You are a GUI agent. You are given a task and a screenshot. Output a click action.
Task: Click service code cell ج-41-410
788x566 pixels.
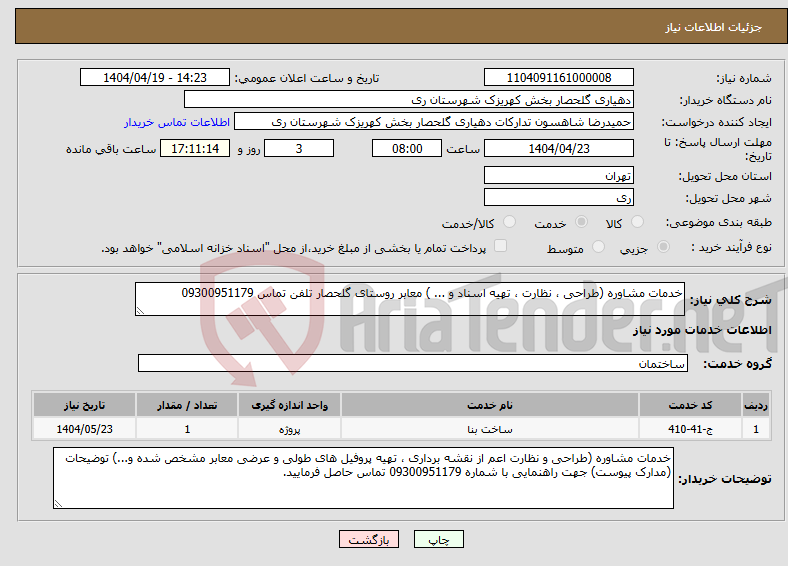click(x=691, y=429)
